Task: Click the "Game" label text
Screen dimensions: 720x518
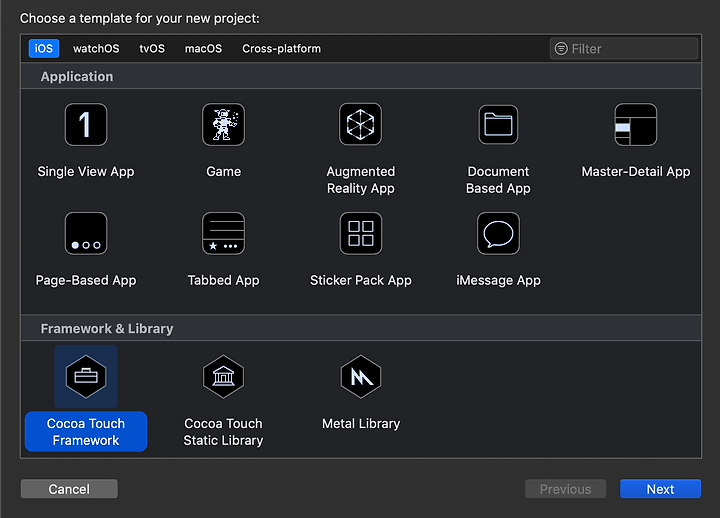Action: click(x=224, y=171)
